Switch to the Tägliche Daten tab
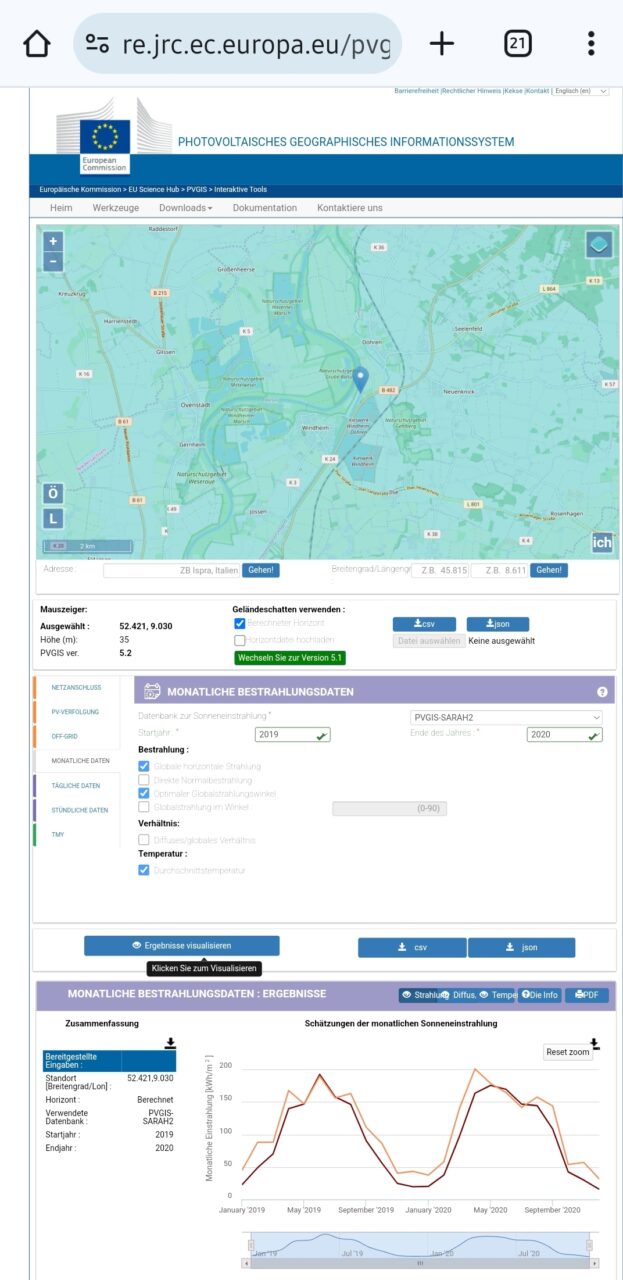The height and width of the screenshot is (1280, 623). (78, 785)
